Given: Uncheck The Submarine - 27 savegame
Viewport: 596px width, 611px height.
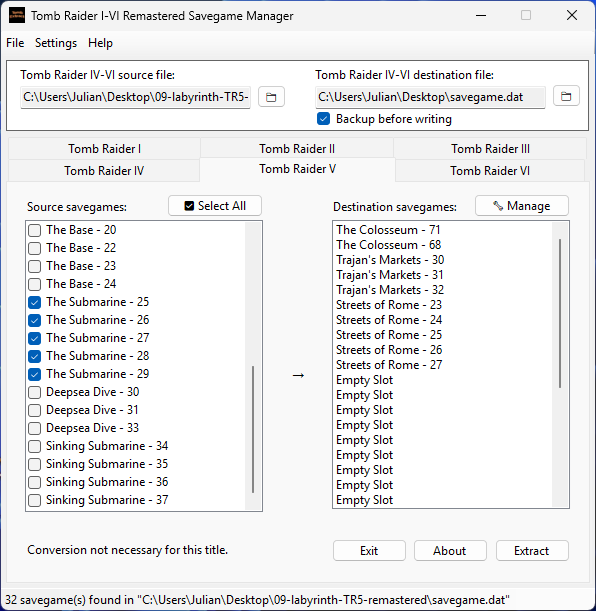Looking at the screenshot, I should tap(35, 338).
